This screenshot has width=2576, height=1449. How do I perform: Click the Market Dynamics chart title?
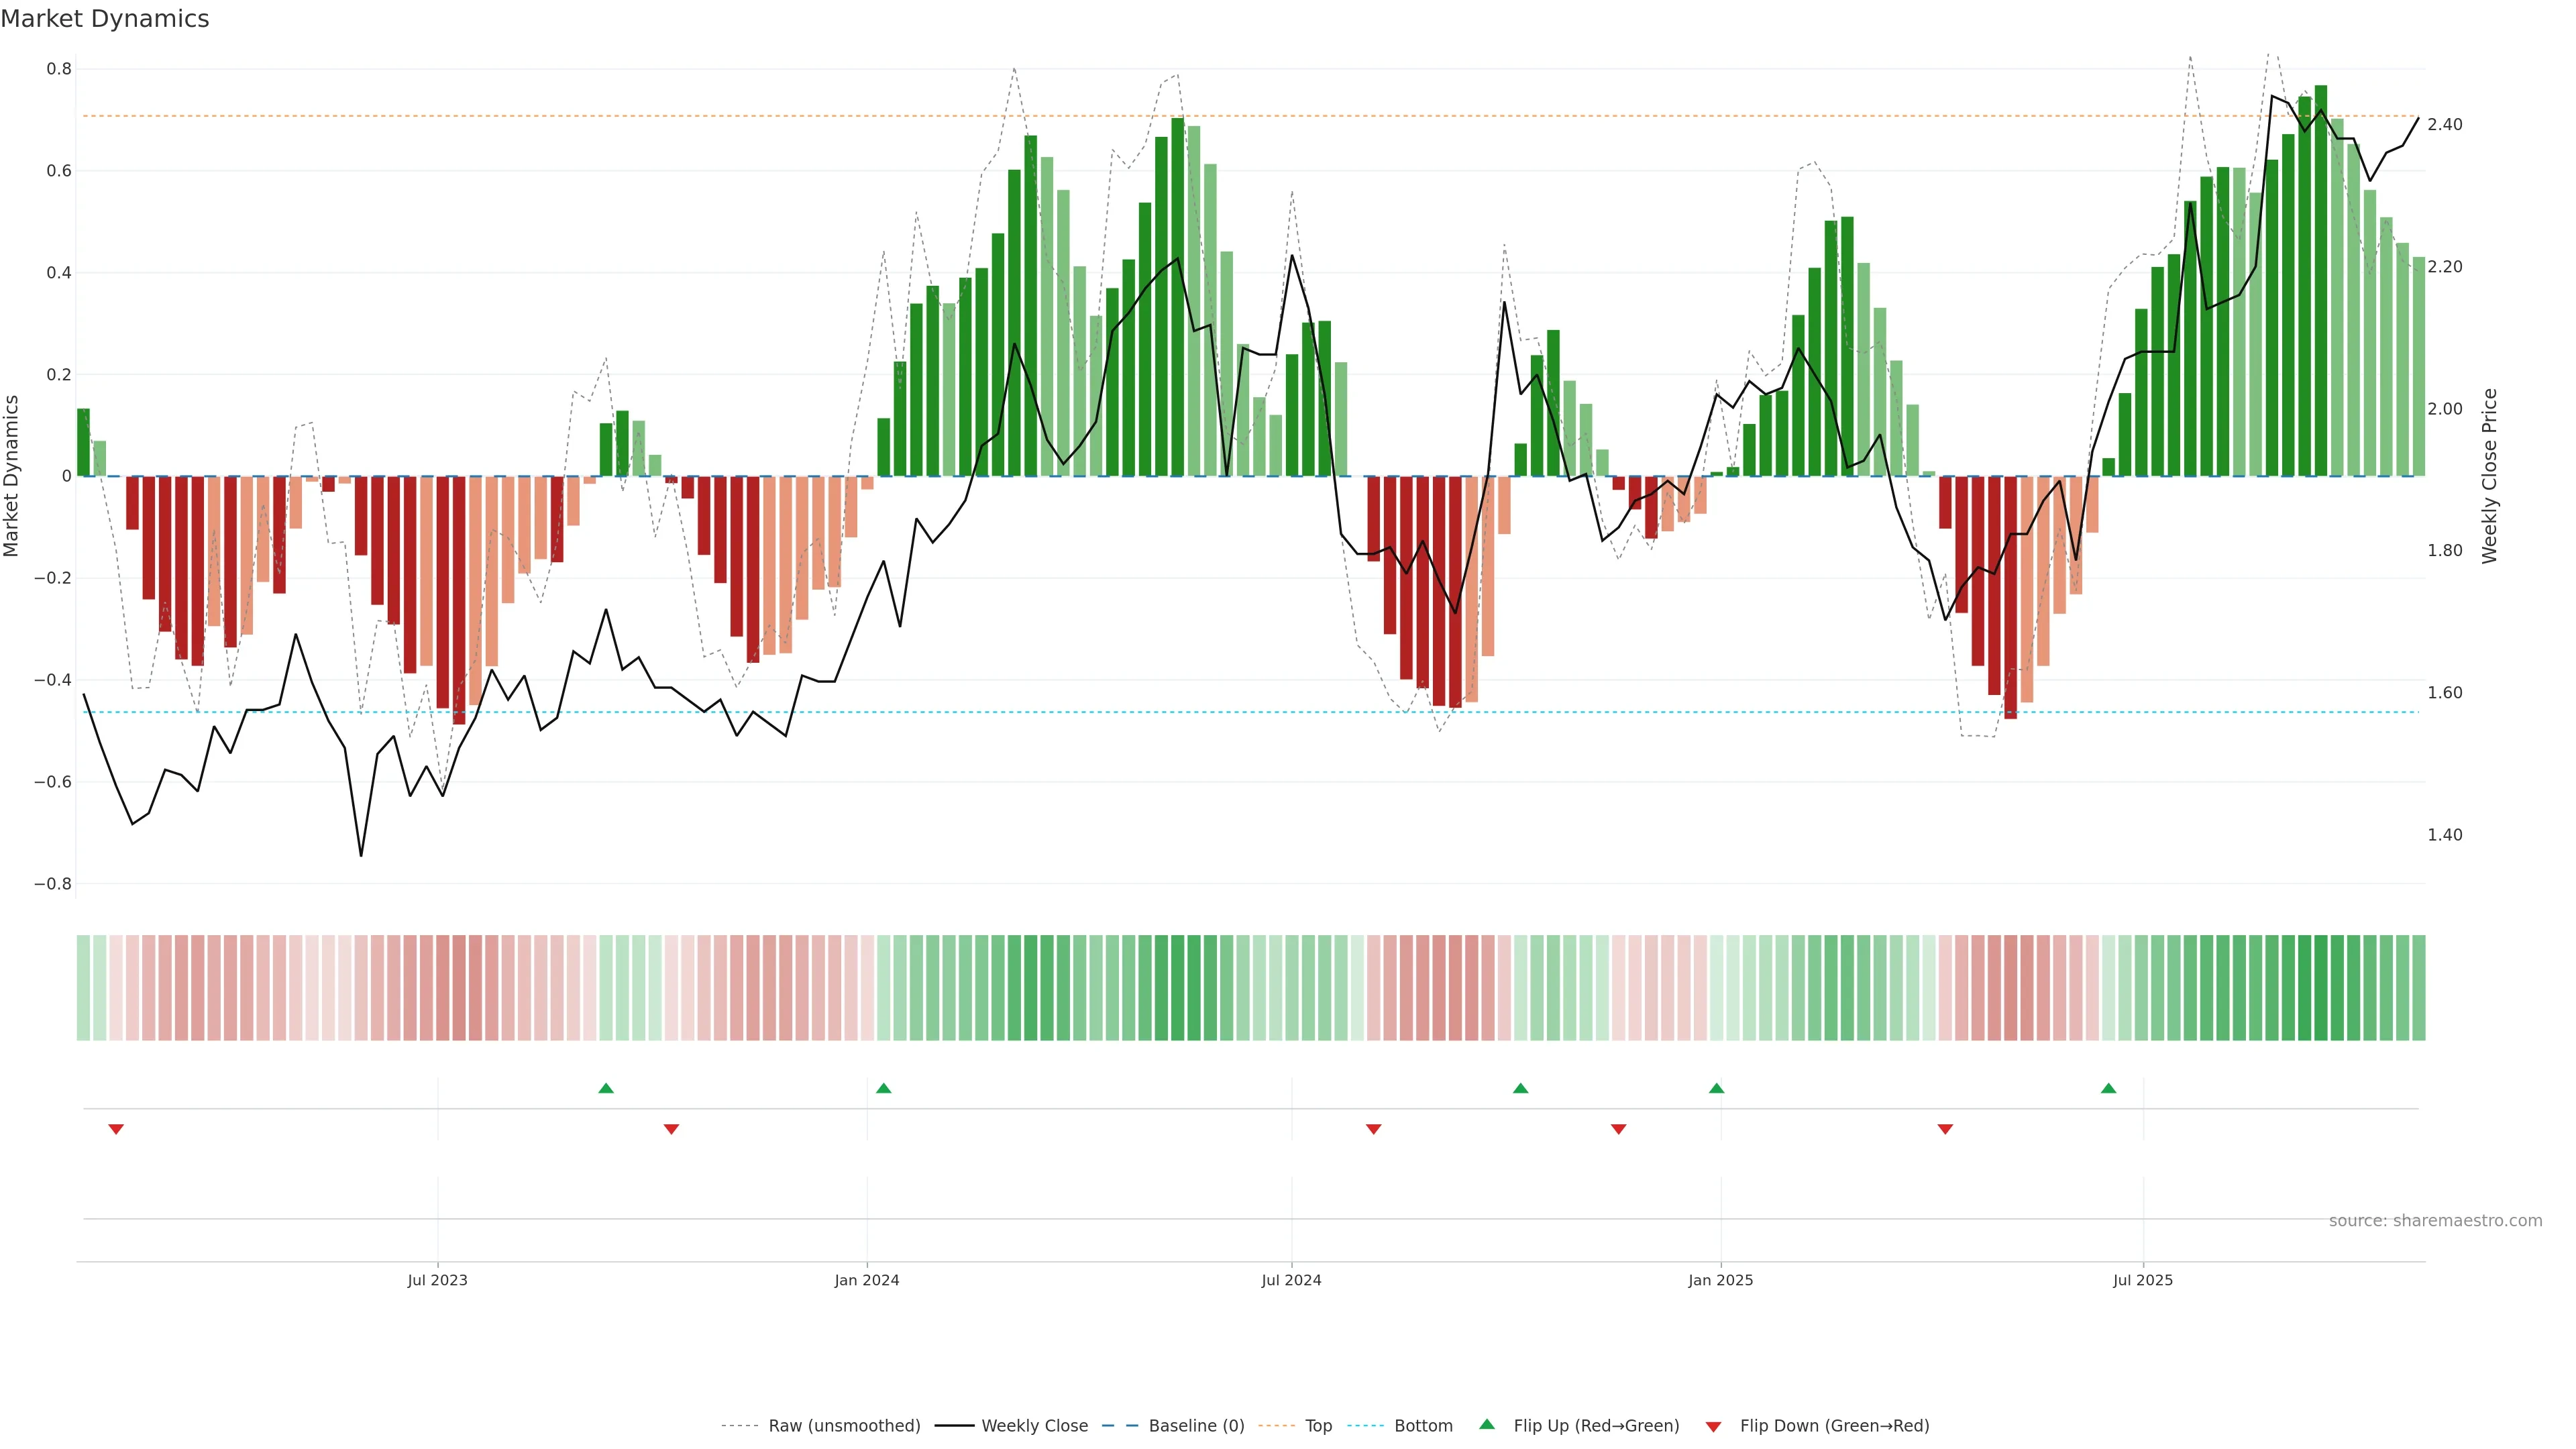coord(105,19)
